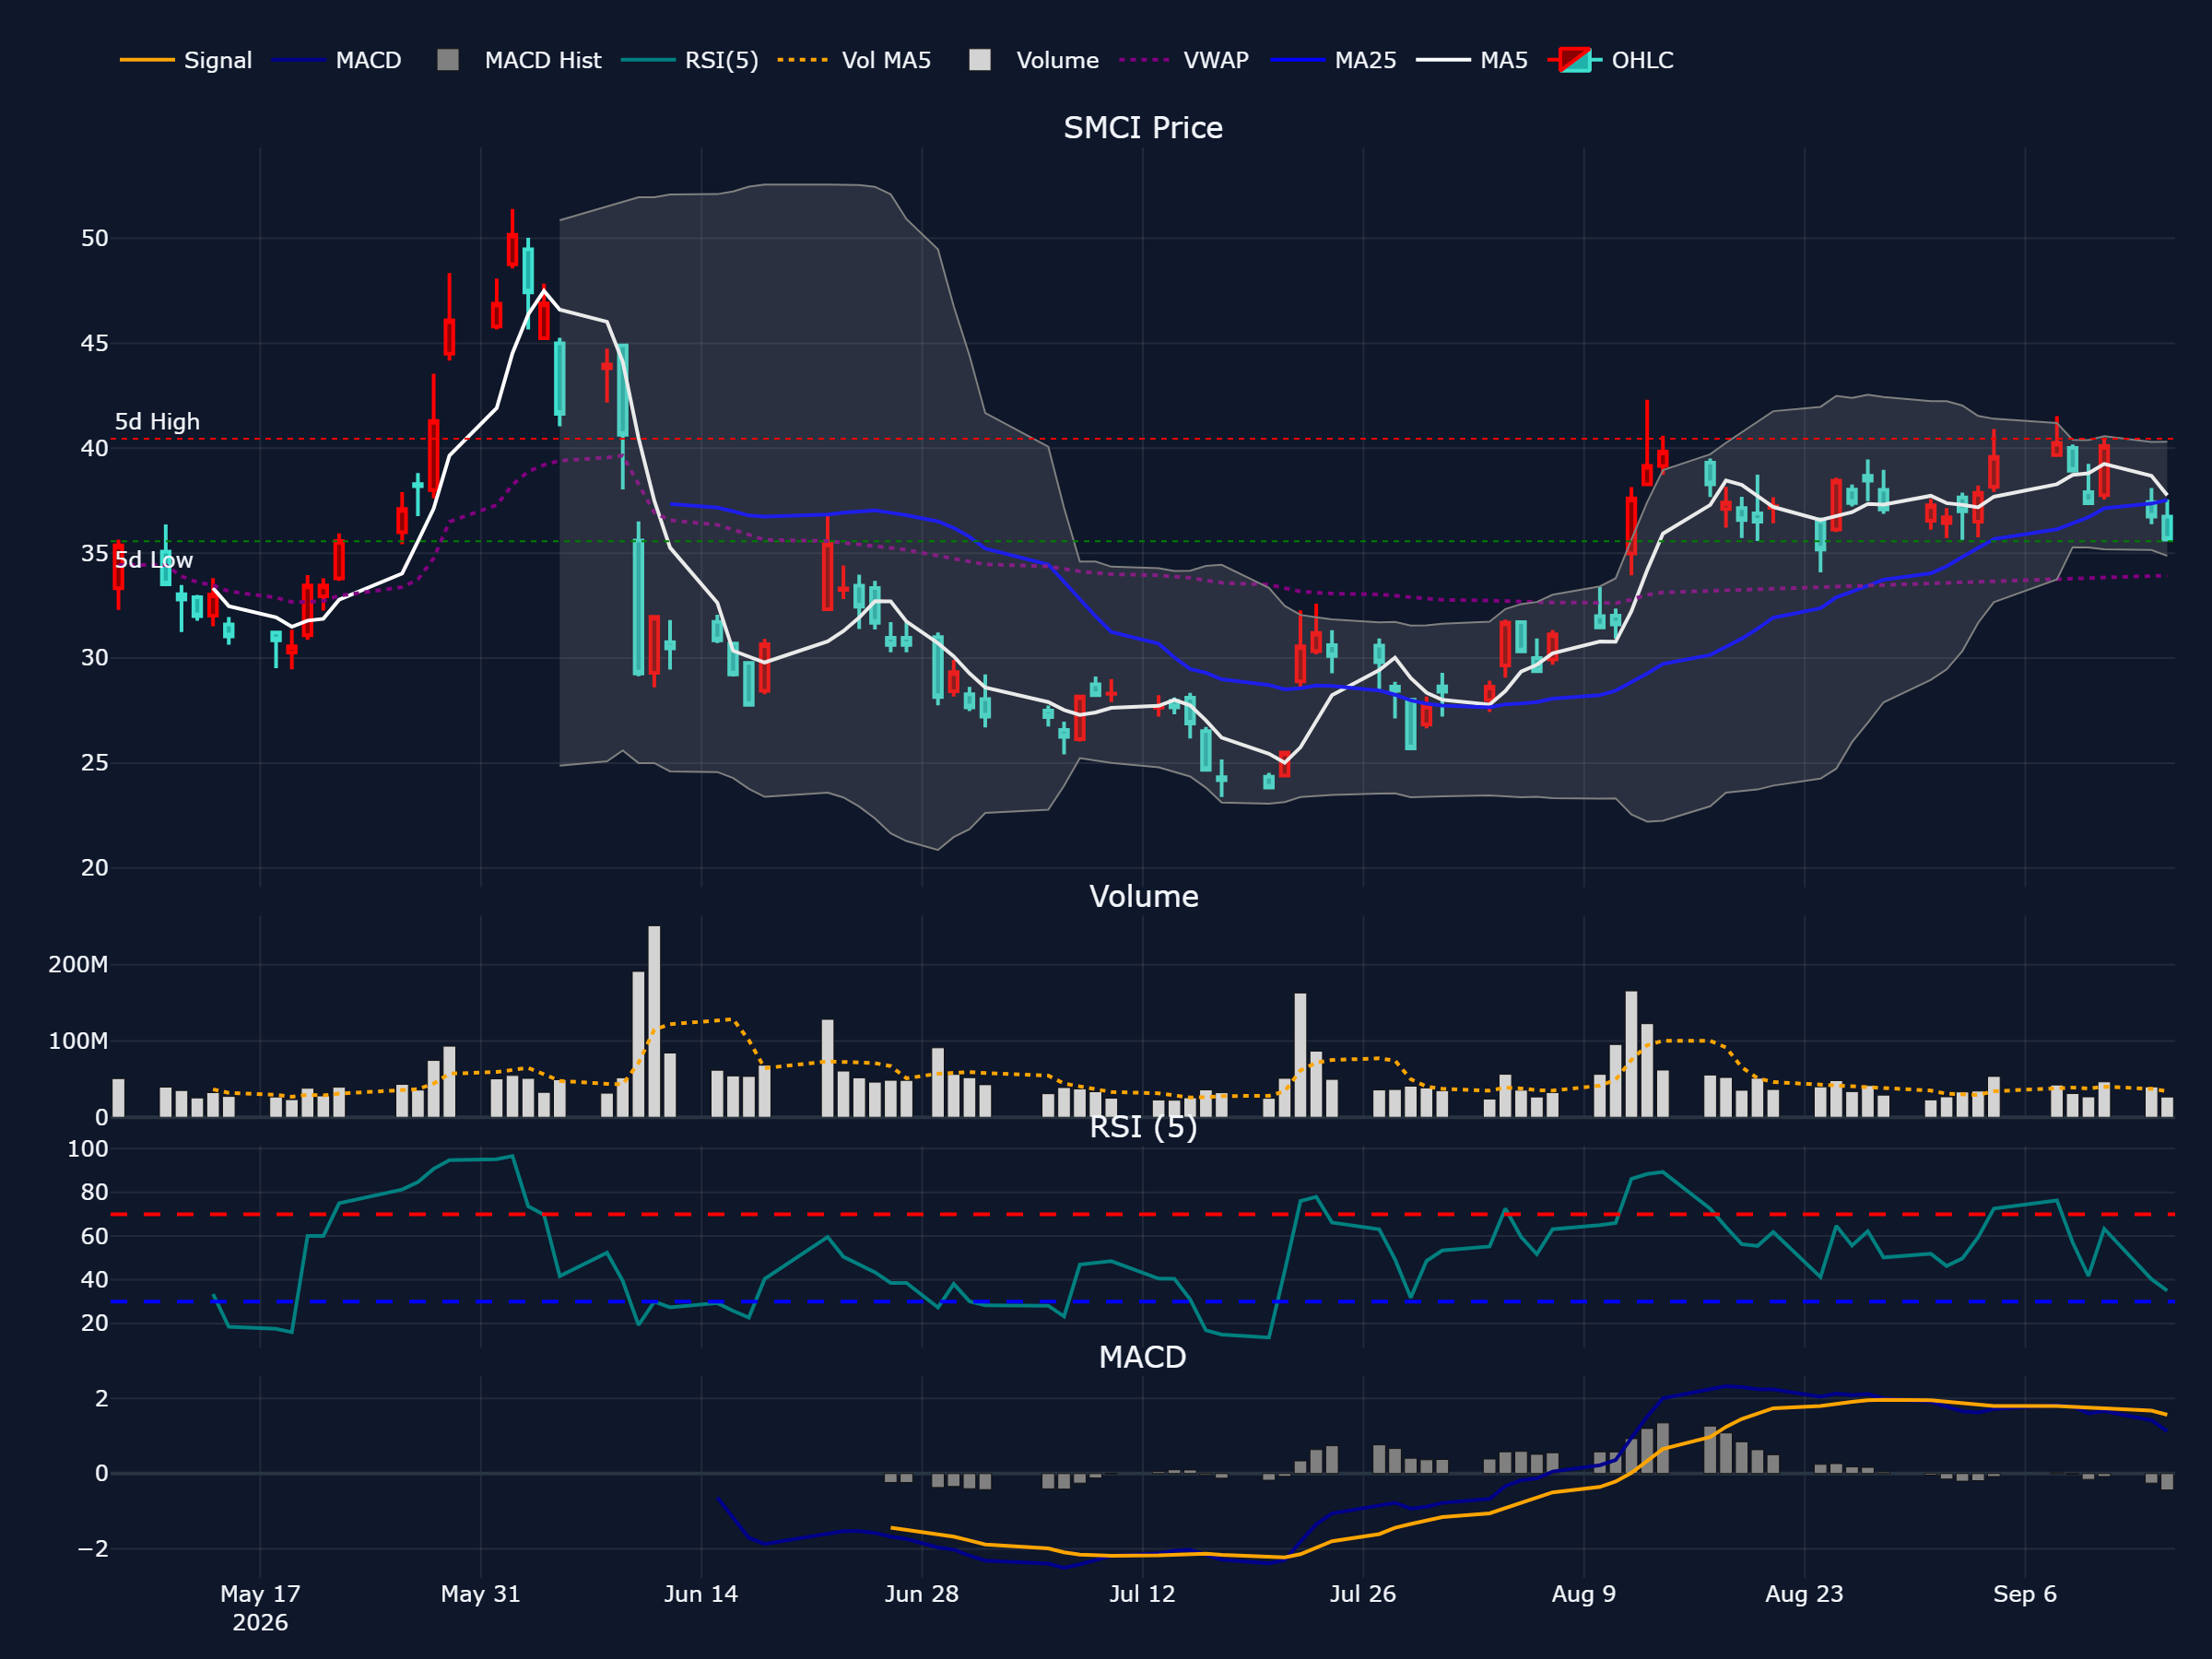
Task: Click the Aug 9 axis label
Action: [1584, 1594]
